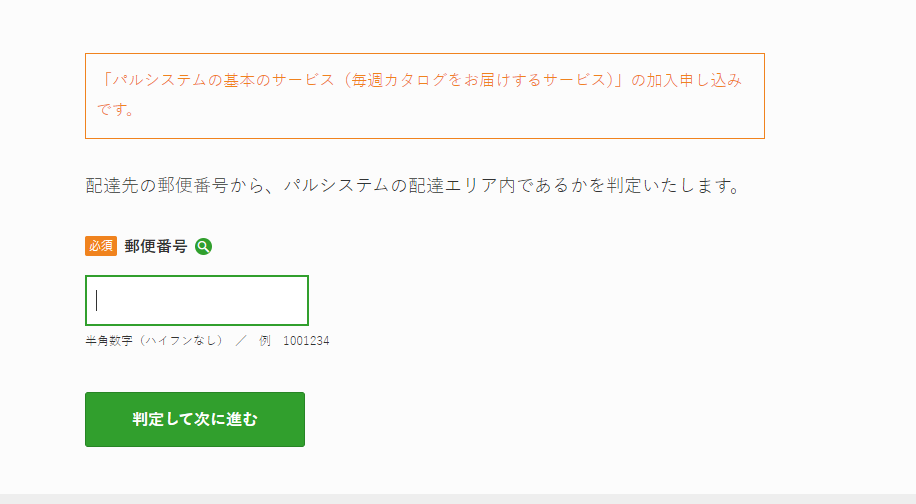The height and width of the screenshot is (504, 916).
Task: Click the 例 label before the example
Action: [x=265, y=340]
